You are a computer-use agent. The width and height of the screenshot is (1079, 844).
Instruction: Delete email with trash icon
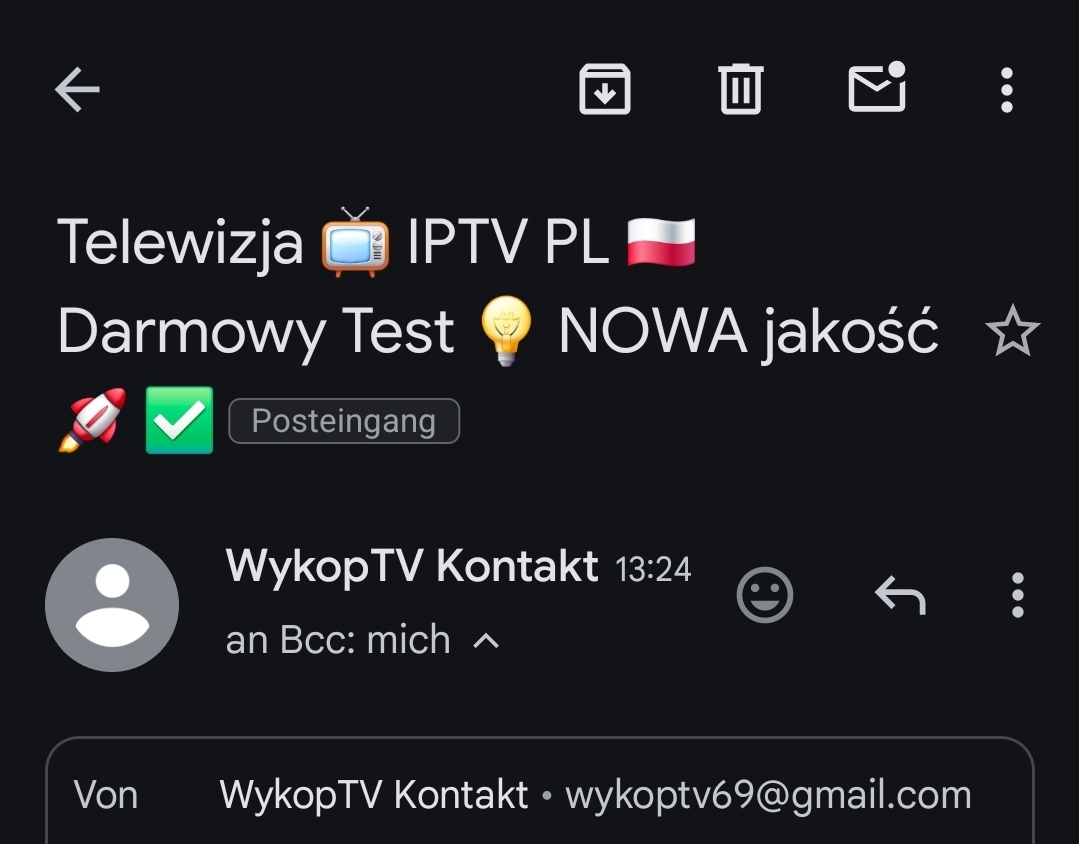(740, 89)
